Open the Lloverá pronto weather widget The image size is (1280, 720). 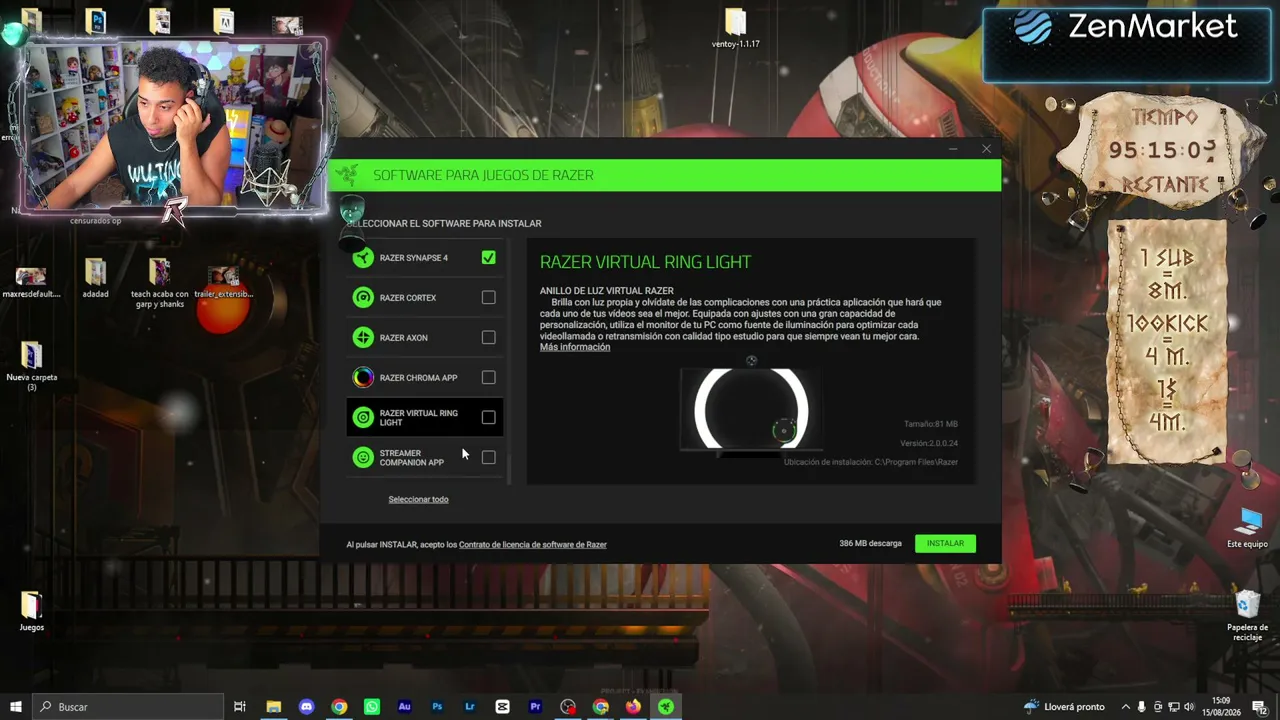tap(1064, 707)
